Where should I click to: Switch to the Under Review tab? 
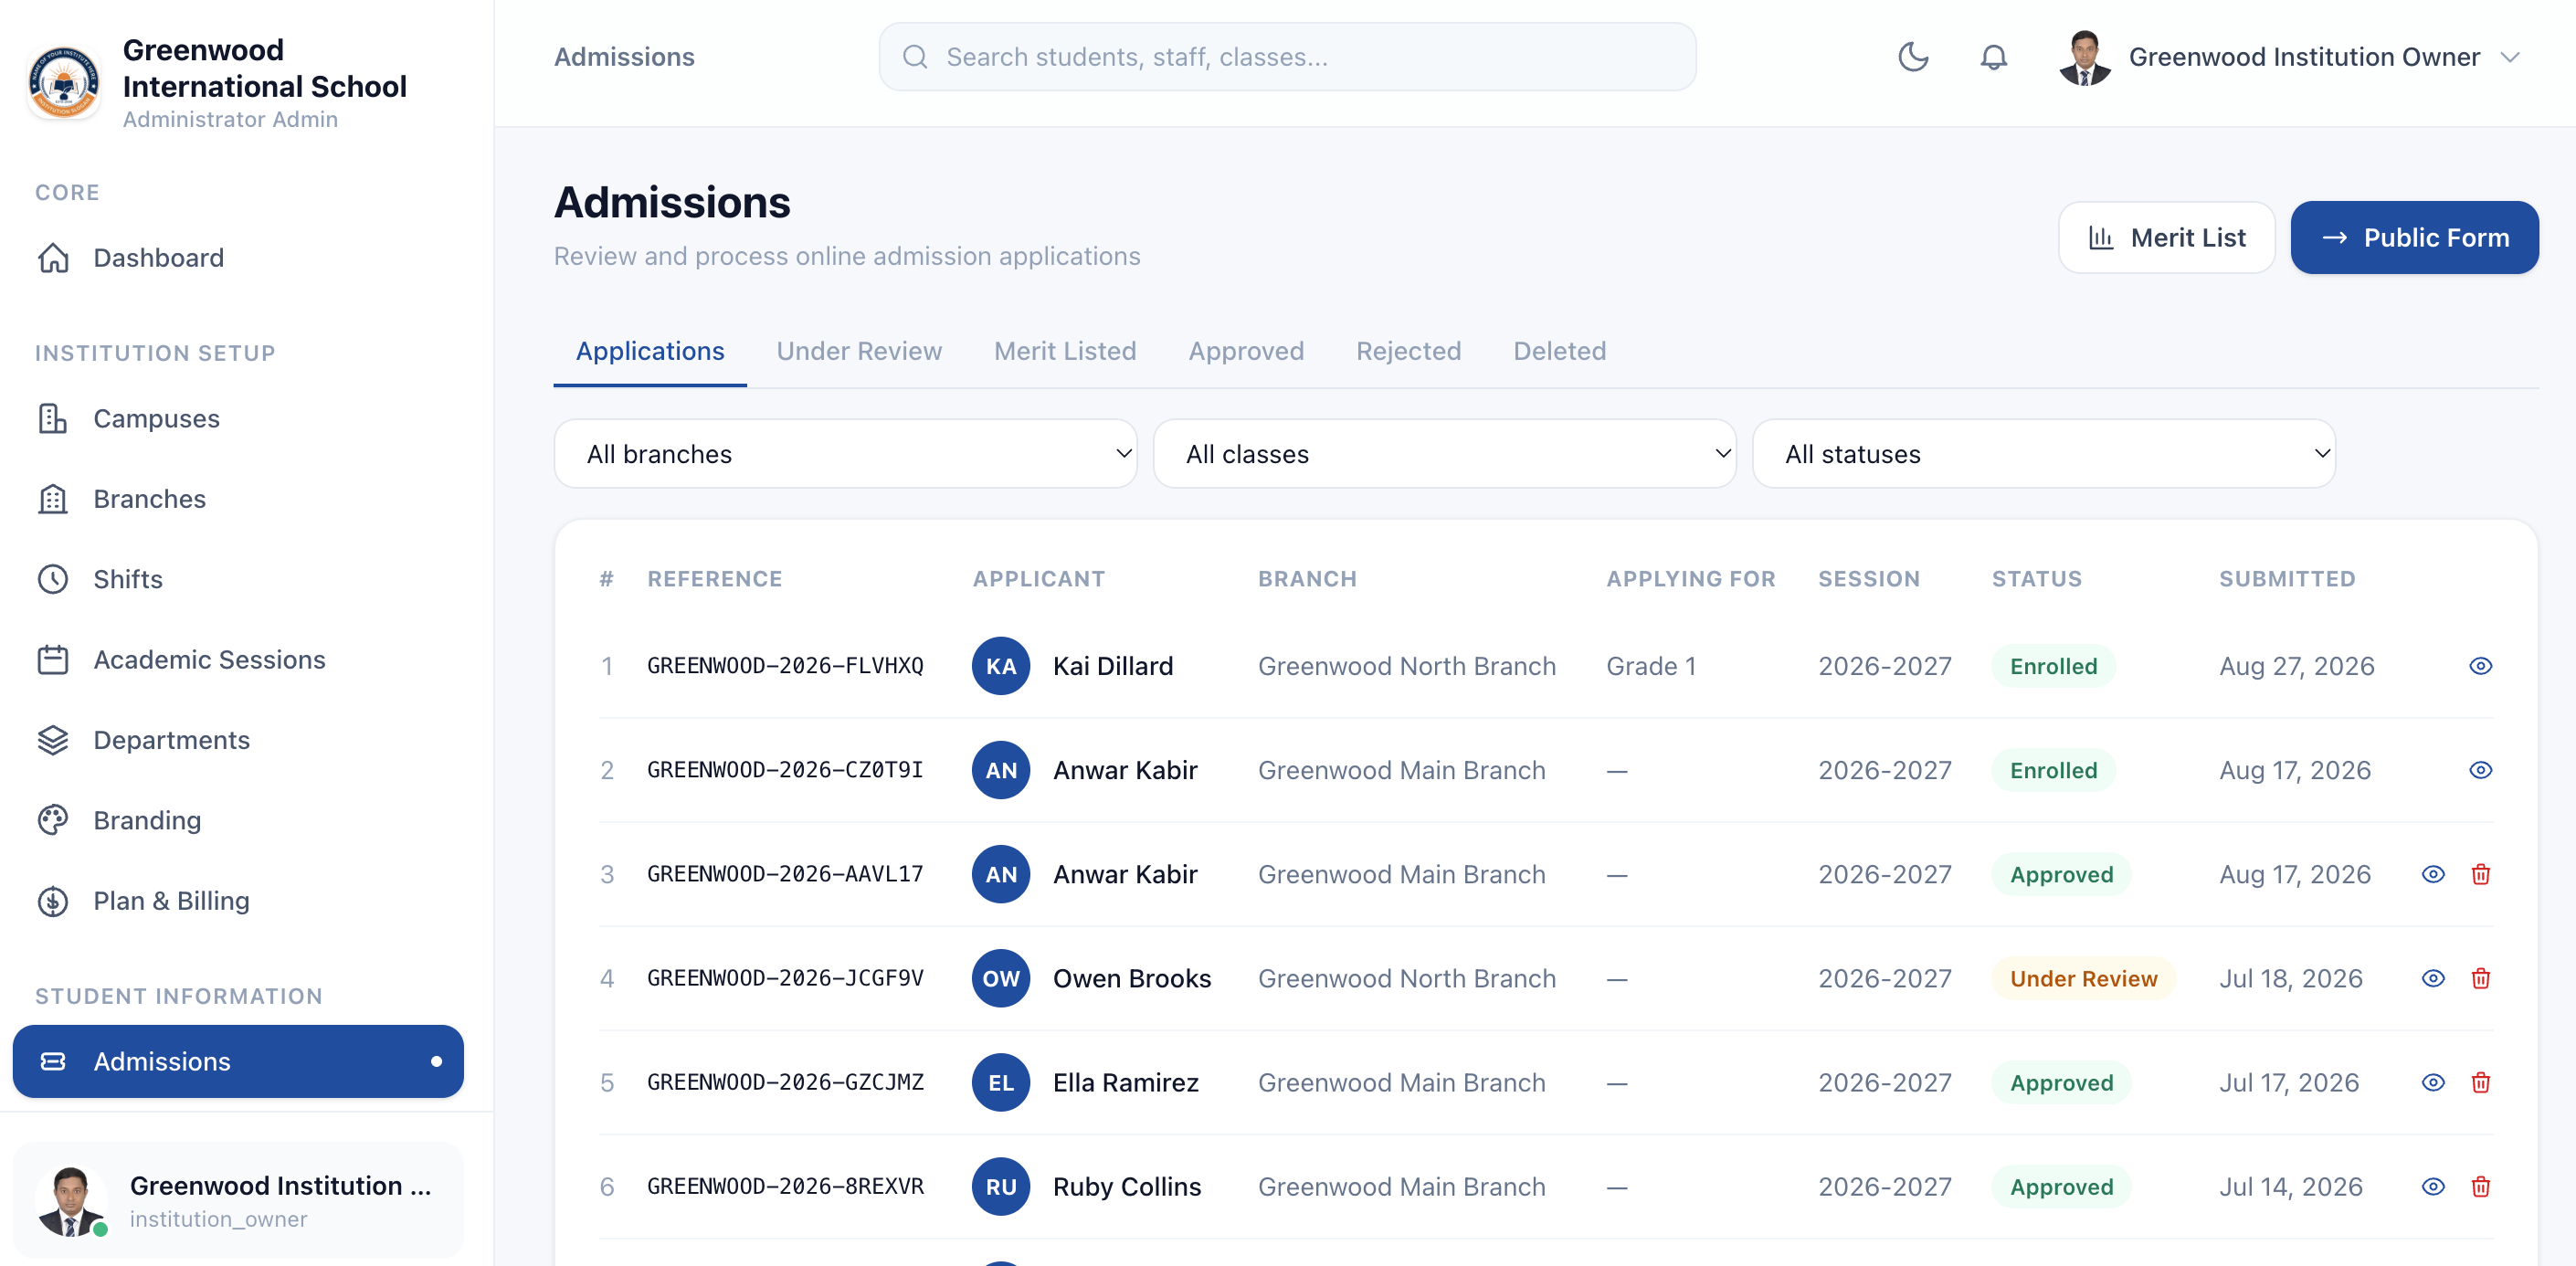pyautogui.click(x=859, y=351)
